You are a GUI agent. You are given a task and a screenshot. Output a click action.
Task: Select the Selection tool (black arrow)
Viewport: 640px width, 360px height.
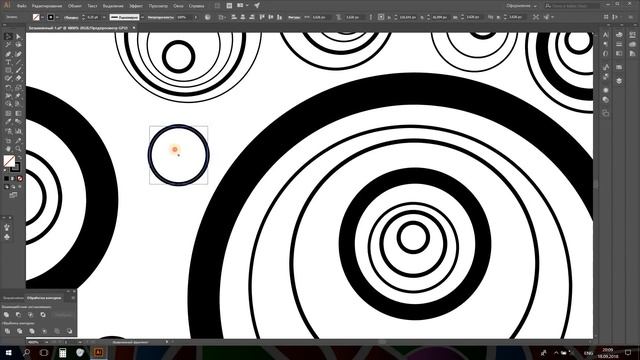[8, 37]
